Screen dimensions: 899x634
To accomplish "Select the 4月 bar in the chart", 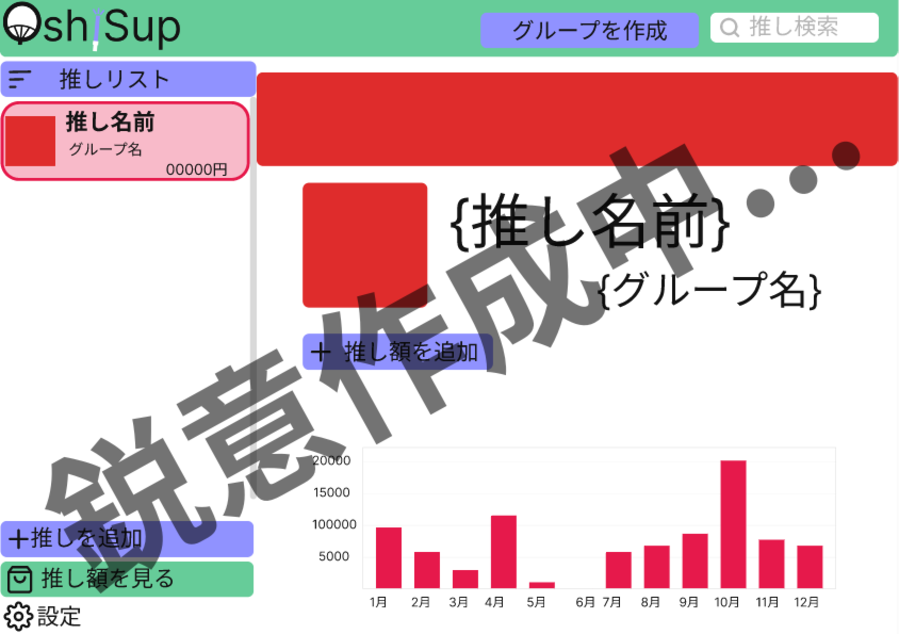I will (x=503, y=551).
